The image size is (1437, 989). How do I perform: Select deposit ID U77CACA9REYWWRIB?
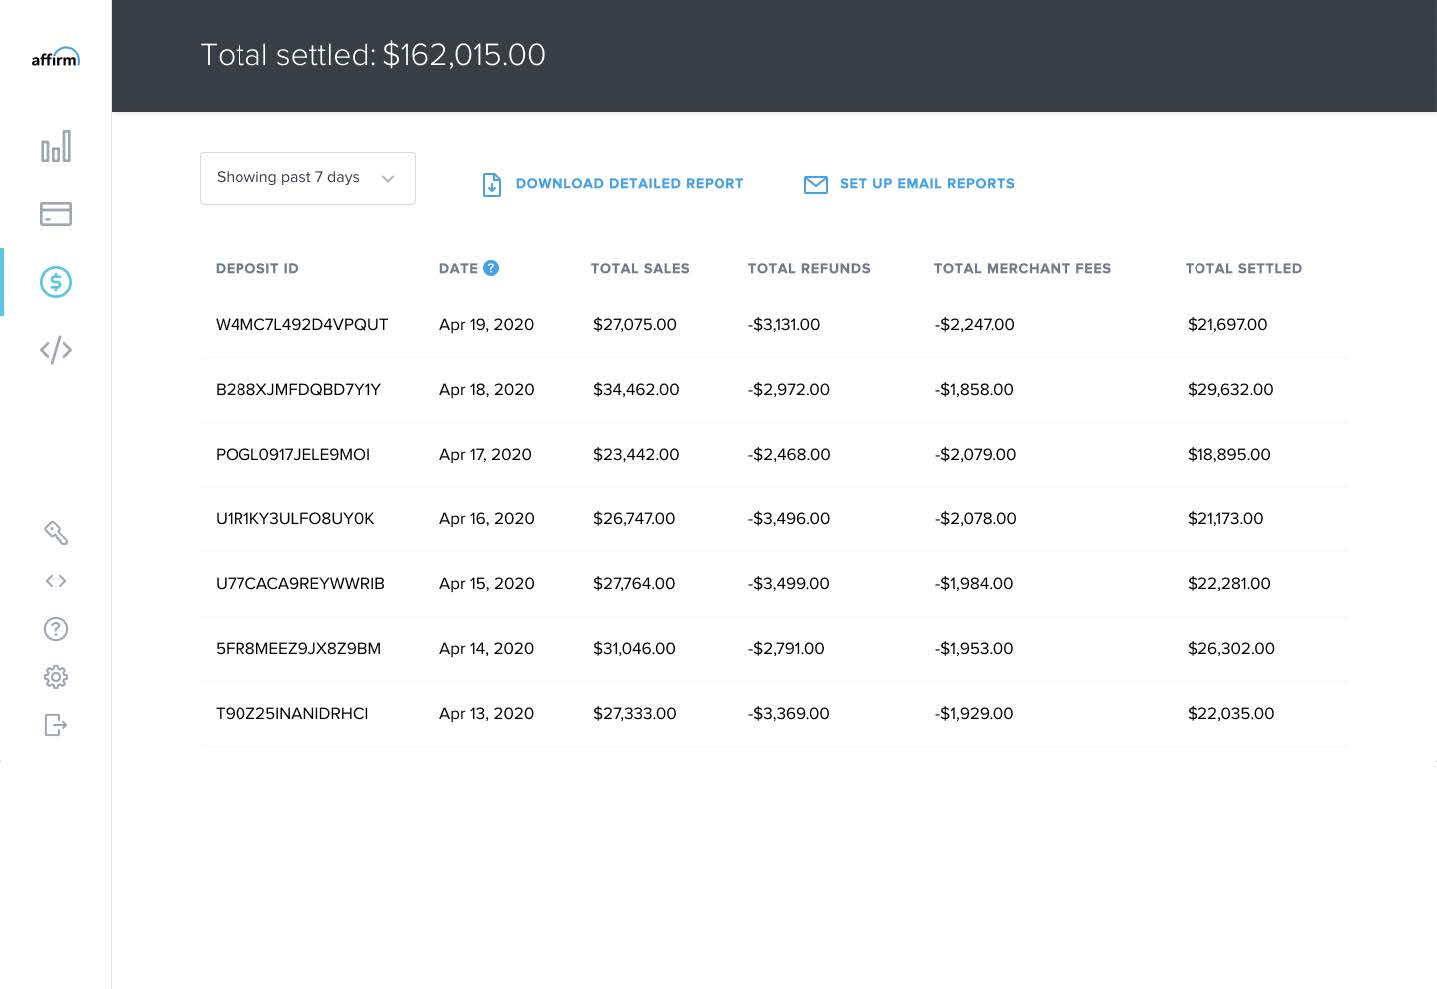coord(300,584)
